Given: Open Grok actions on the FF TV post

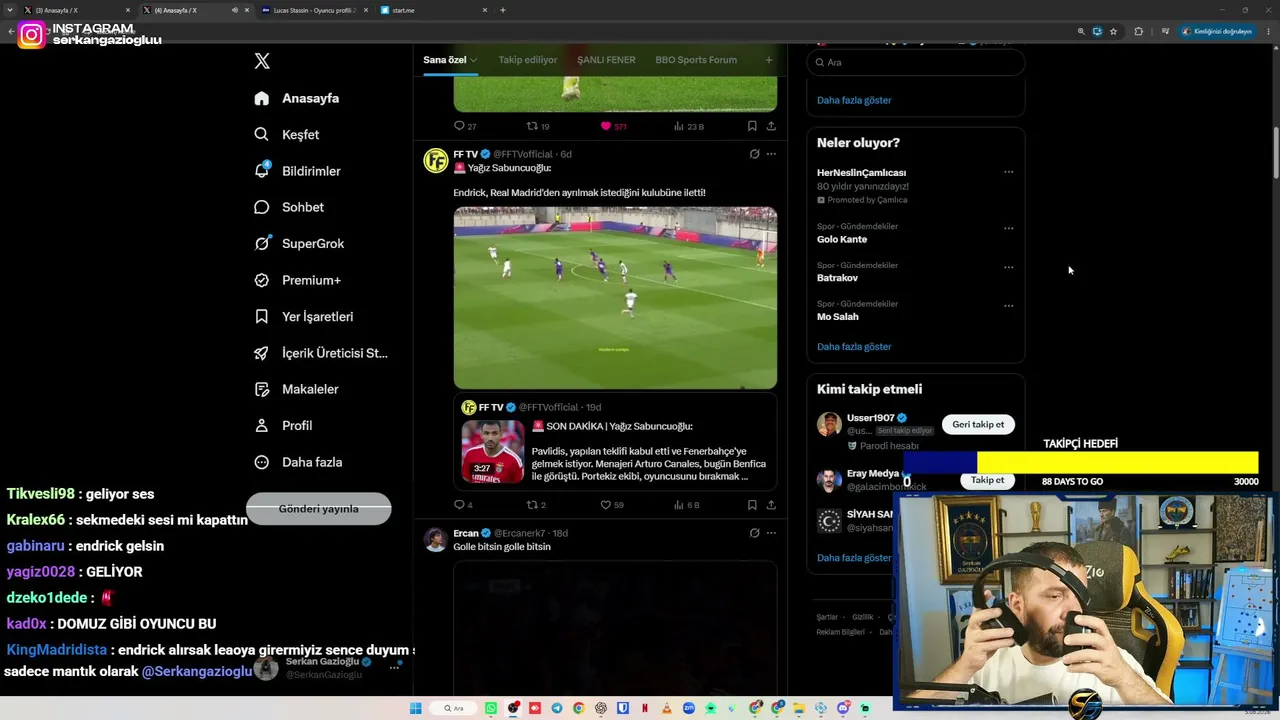Looking at the screenshot, I should tap(754, 154).
